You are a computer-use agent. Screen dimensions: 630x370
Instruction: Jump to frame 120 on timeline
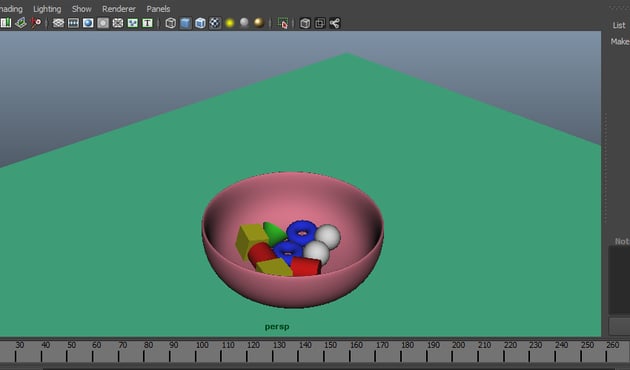point(253,345)
